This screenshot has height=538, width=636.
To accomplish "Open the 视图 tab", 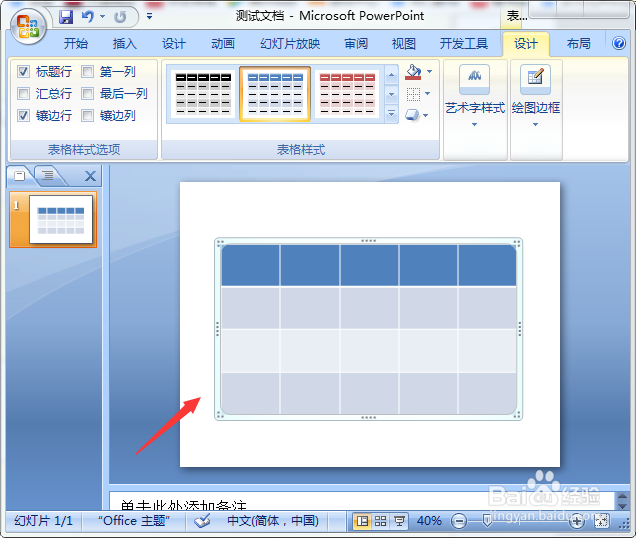I will click(404, 43).
